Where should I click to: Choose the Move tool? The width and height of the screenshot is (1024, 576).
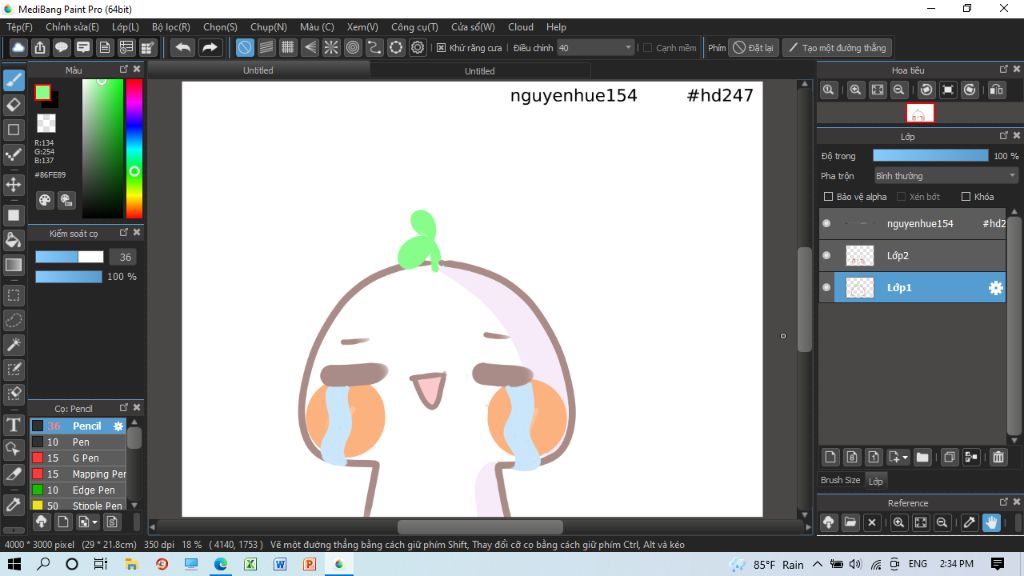pyautogui.click(x=14, y=185)
